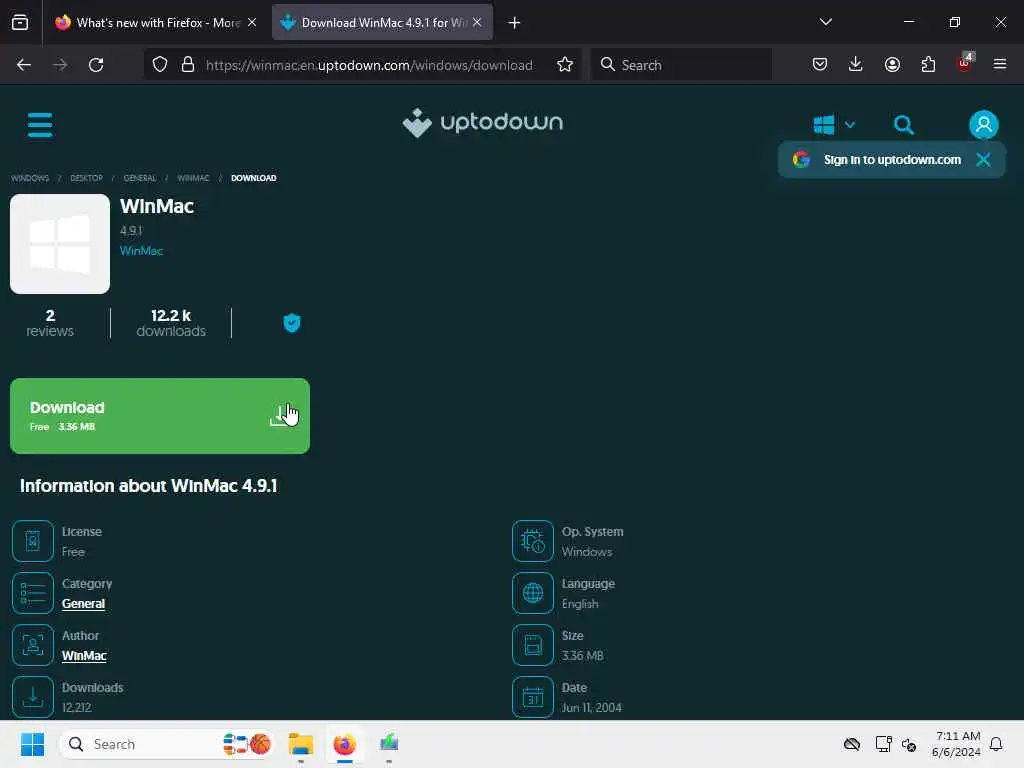Open the WinMac developer link under version
Viewport: 1024px width, 768px height.
pyautogui.click(x=141, y=251)
